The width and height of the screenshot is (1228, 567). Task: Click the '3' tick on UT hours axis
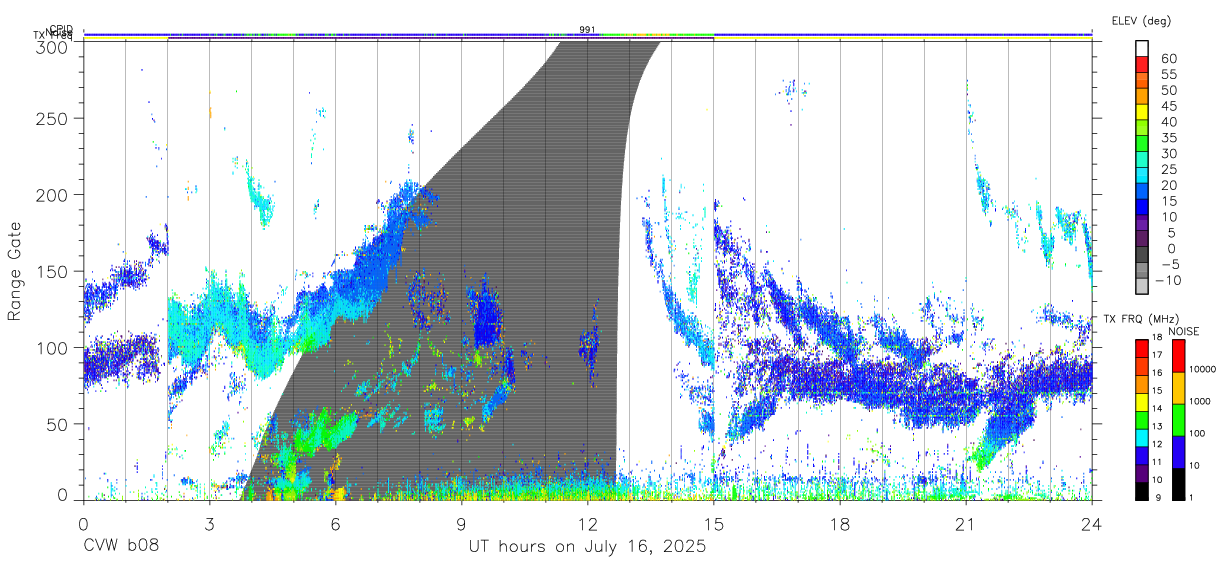pyautogui.click(x=209, y=524)
